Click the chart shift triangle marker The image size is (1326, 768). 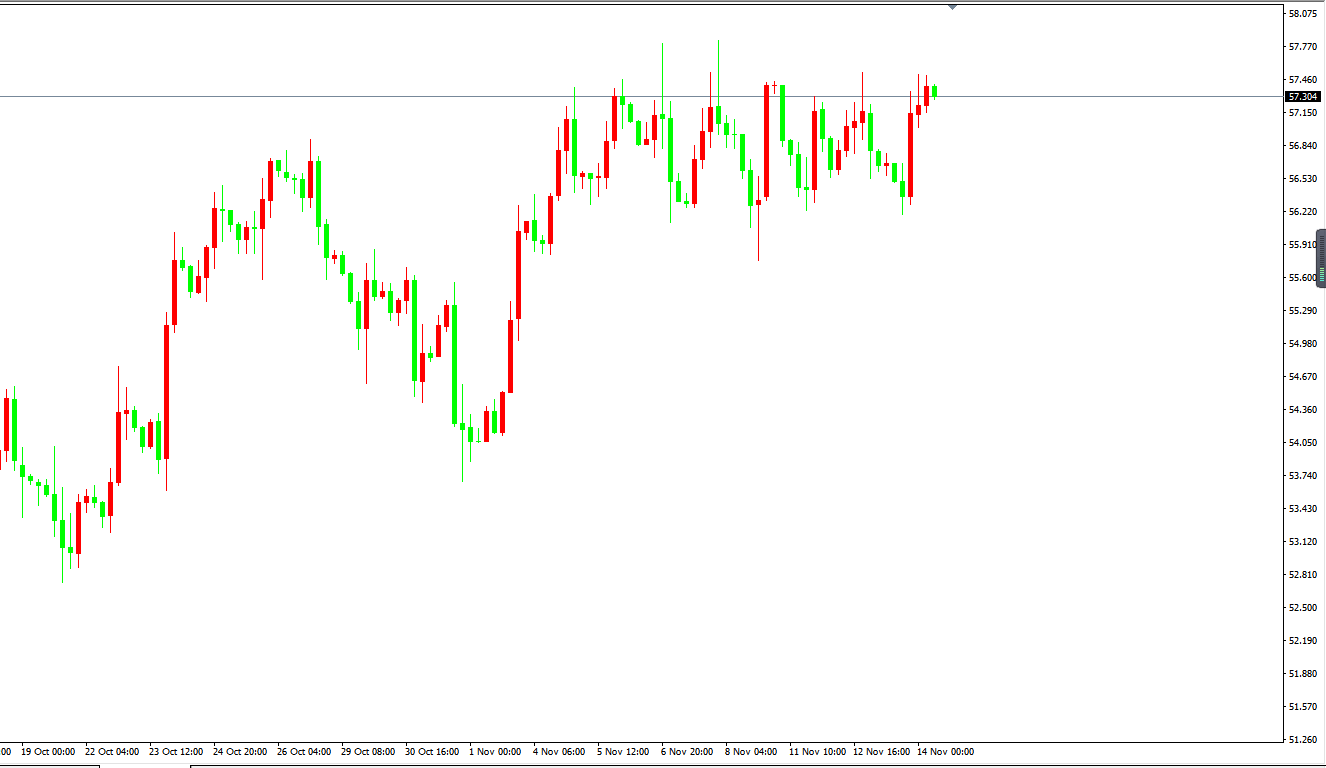tap(952, 7)
